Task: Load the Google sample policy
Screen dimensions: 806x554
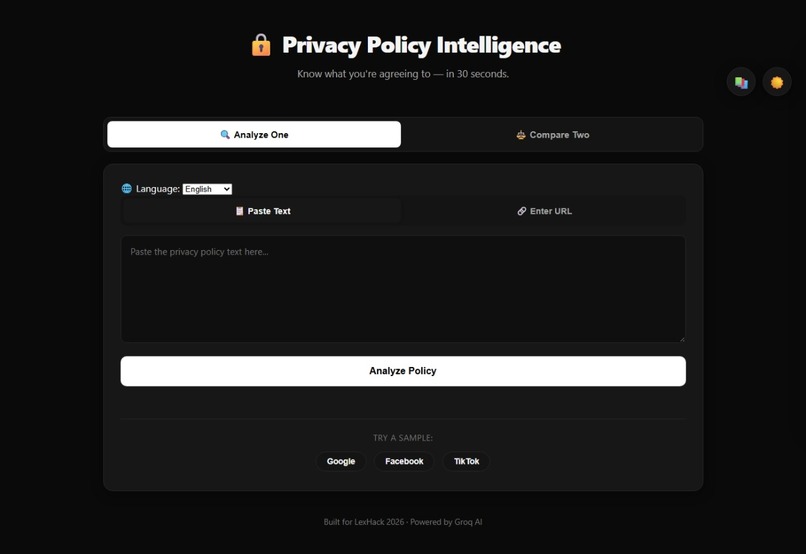Action: 341,461
